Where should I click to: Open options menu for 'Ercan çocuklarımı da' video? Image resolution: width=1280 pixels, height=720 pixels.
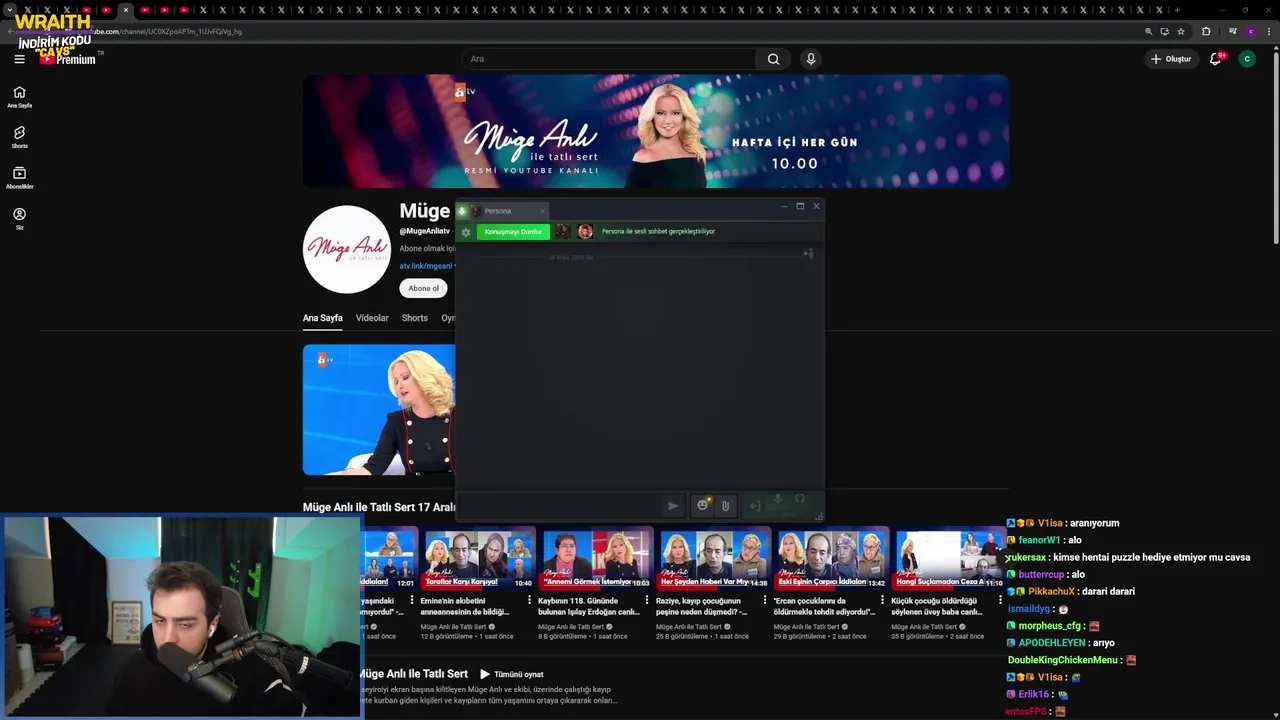tap(882, 601)
